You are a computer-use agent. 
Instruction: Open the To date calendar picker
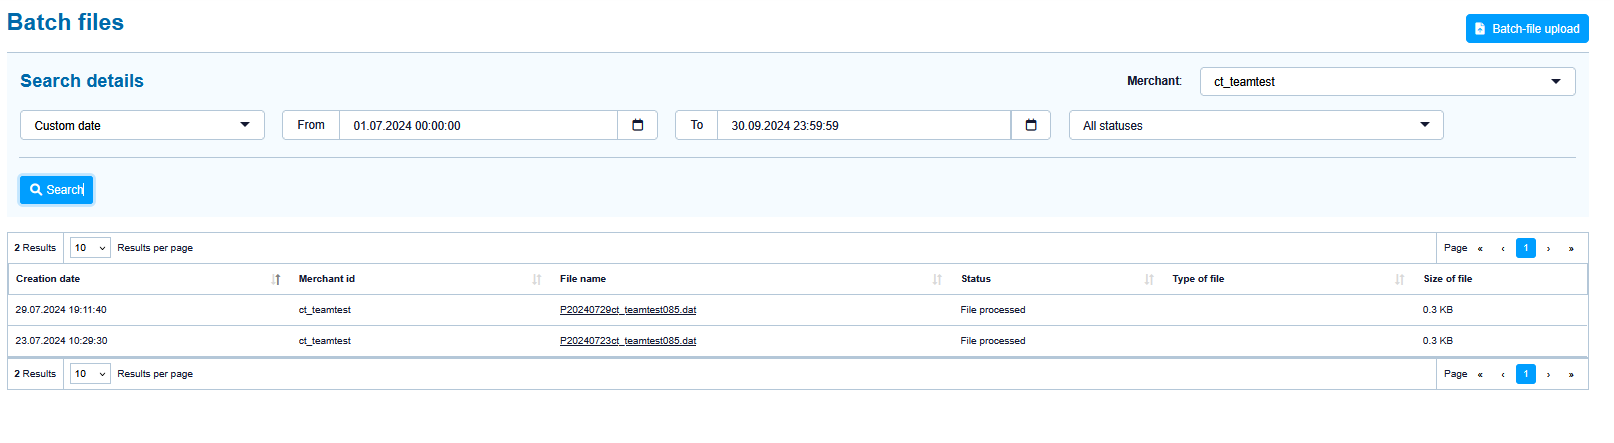[1030, 125]
